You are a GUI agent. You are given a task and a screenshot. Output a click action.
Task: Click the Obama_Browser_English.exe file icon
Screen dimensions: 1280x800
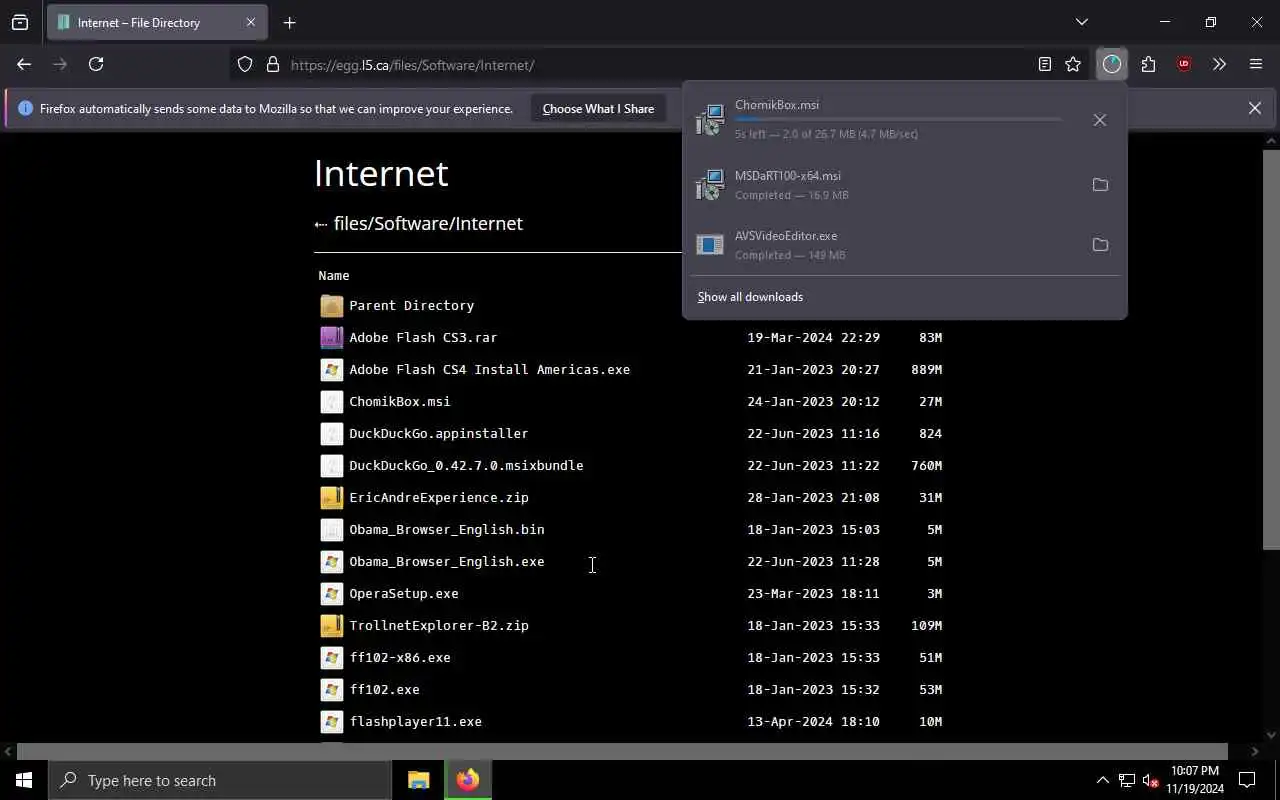tap(332, 561)
